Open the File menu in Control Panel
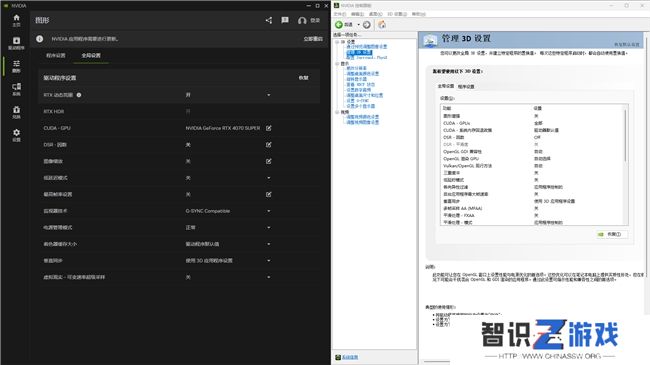This screenshot has width=650, height=365. (x=340, y=14)
